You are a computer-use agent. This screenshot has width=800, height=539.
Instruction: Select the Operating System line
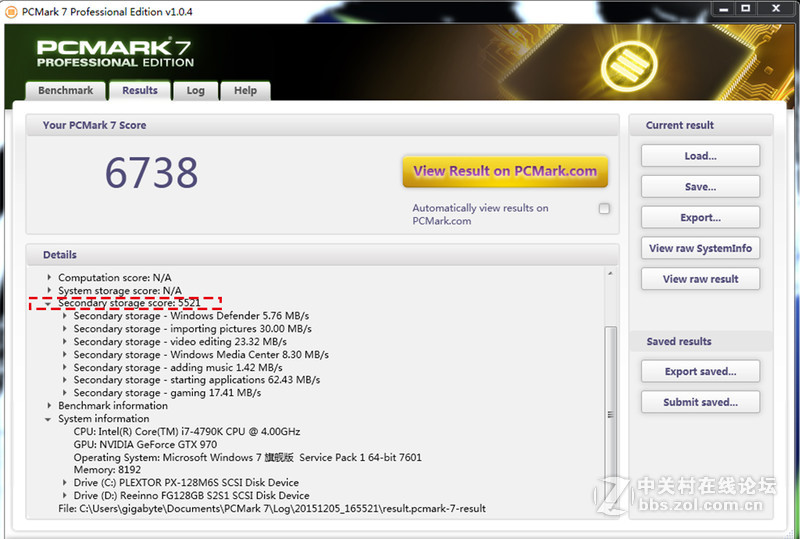(247, 457)
